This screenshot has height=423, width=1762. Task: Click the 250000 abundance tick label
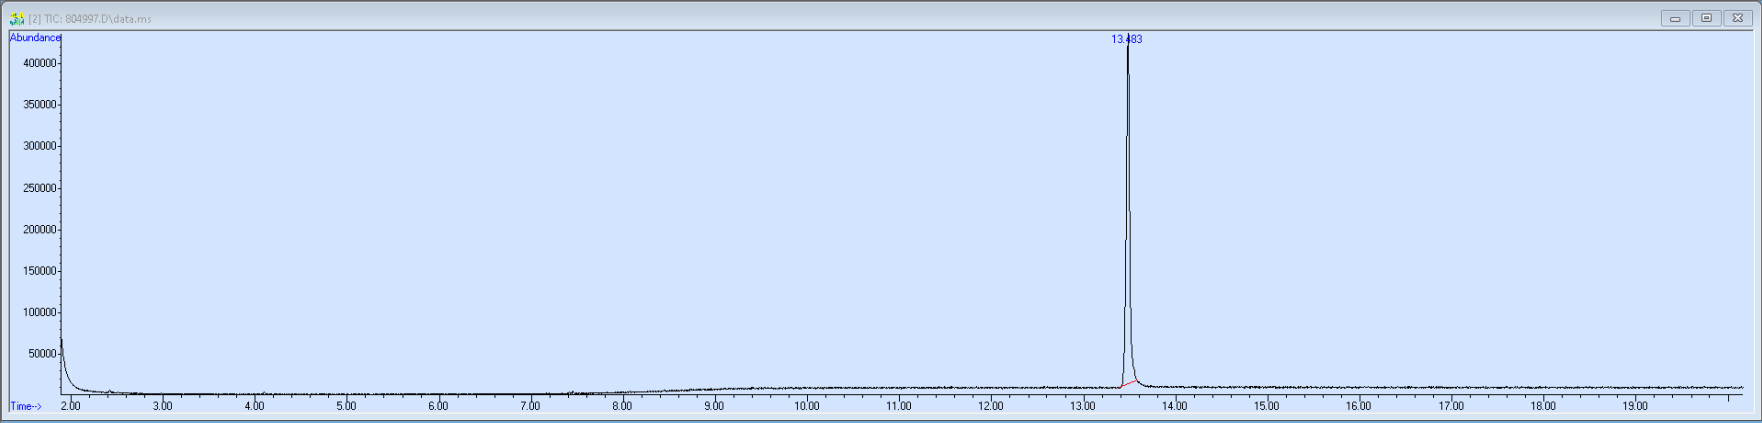pyautogui.click(x=40, y=188)
